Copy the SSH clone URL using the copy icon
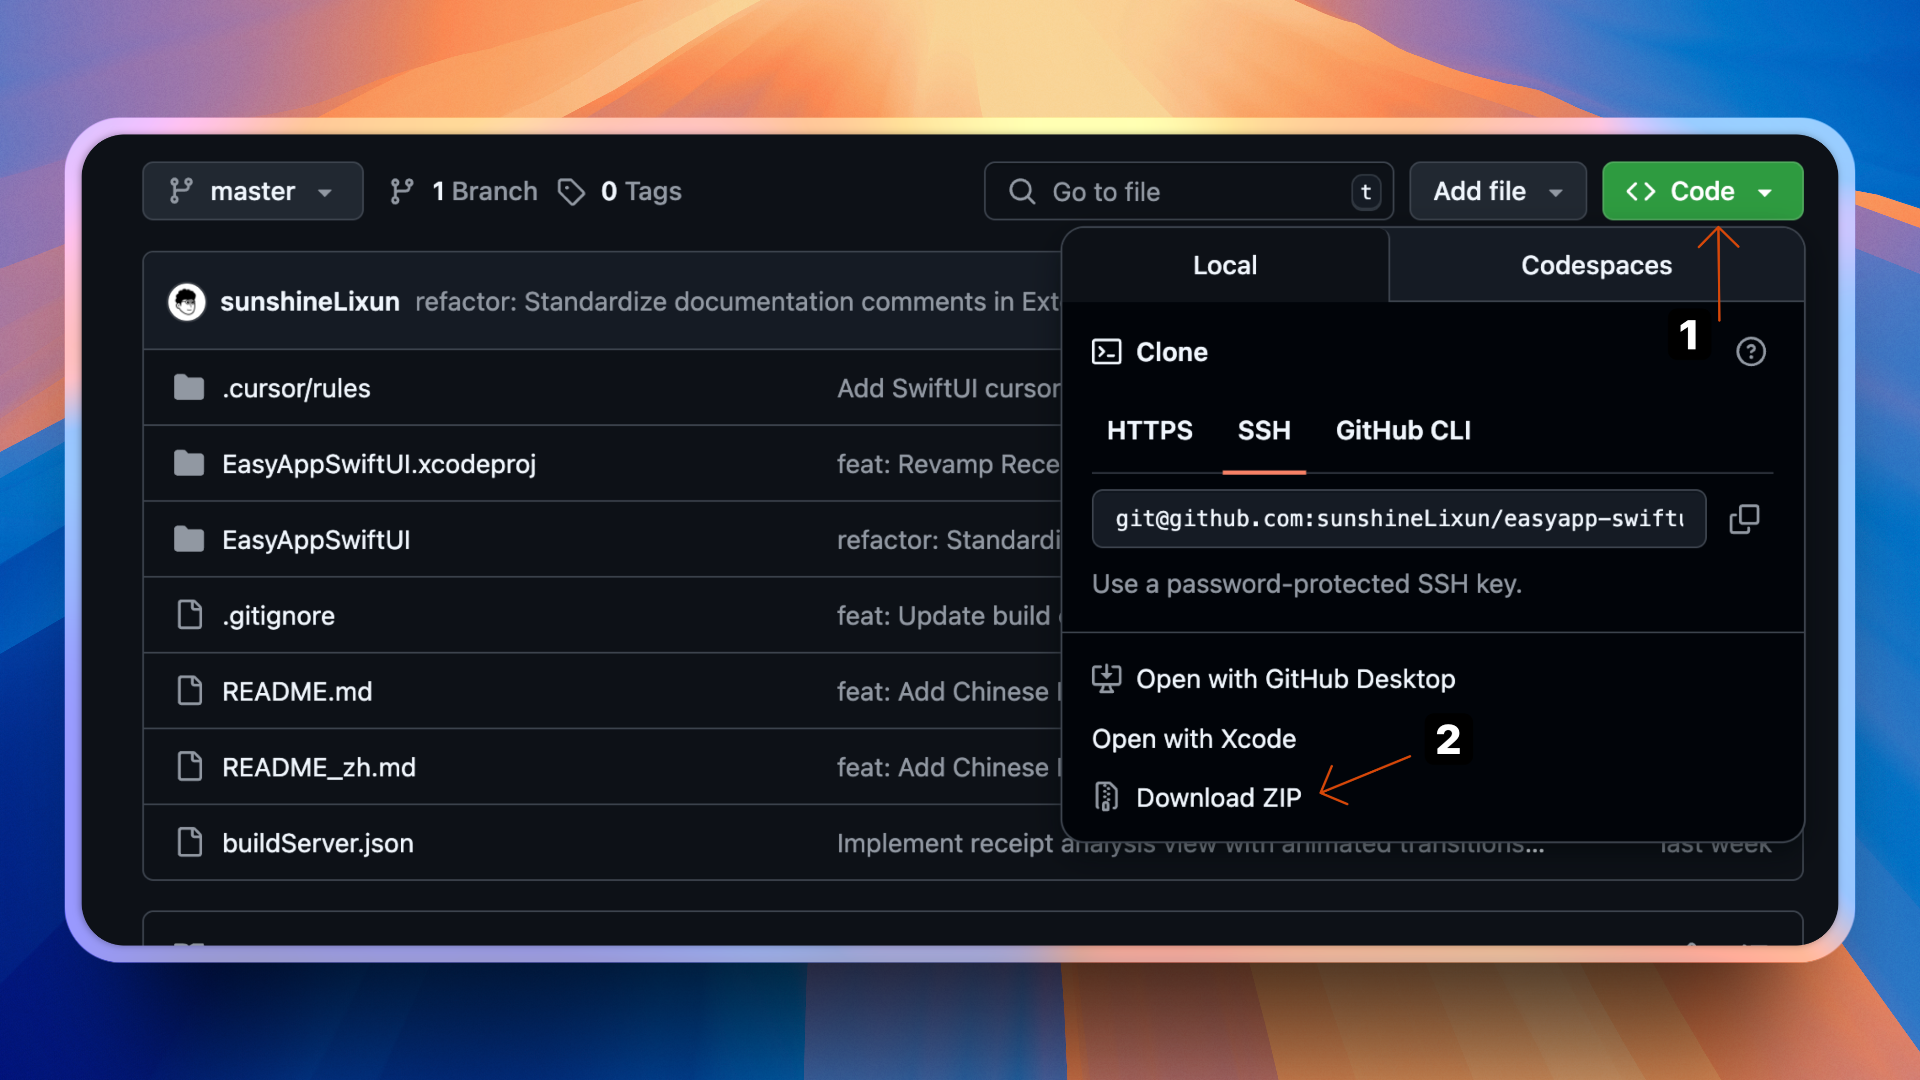Image resolution: width=1920 pixels, height=1080 pixels. (1744, 519)
